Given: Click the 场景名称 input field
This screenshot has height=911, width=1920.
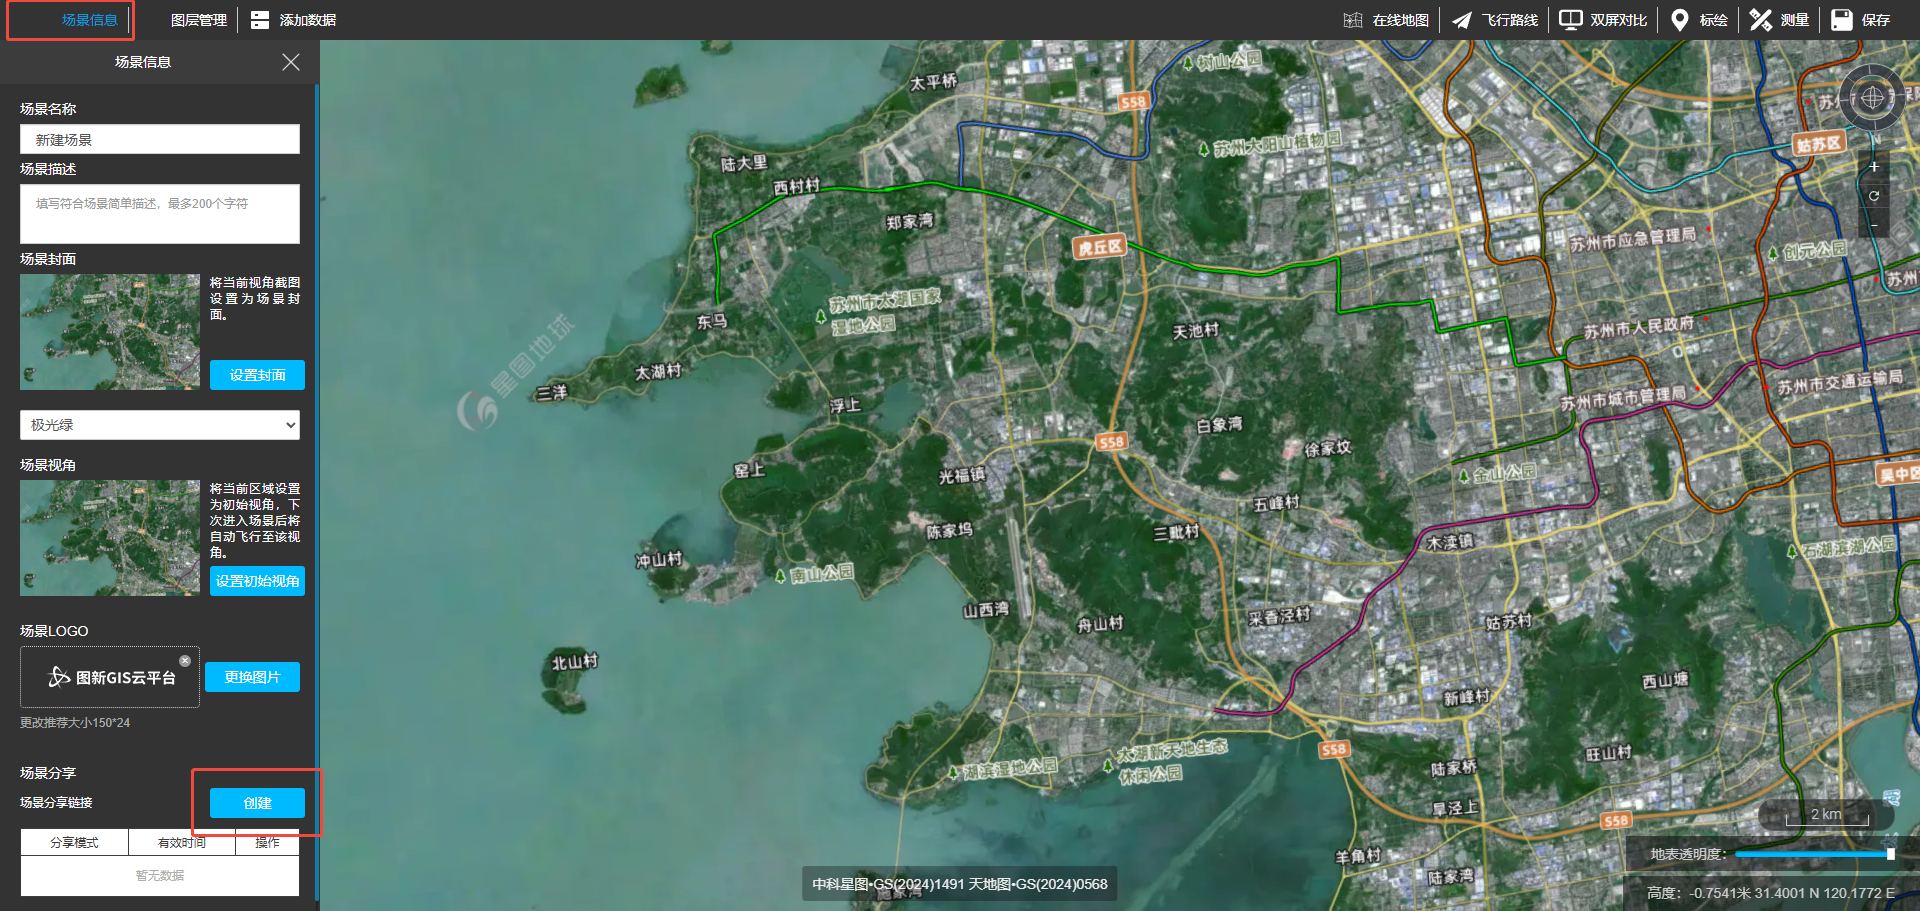Looking at the screenshot, I should coord(160,140).
